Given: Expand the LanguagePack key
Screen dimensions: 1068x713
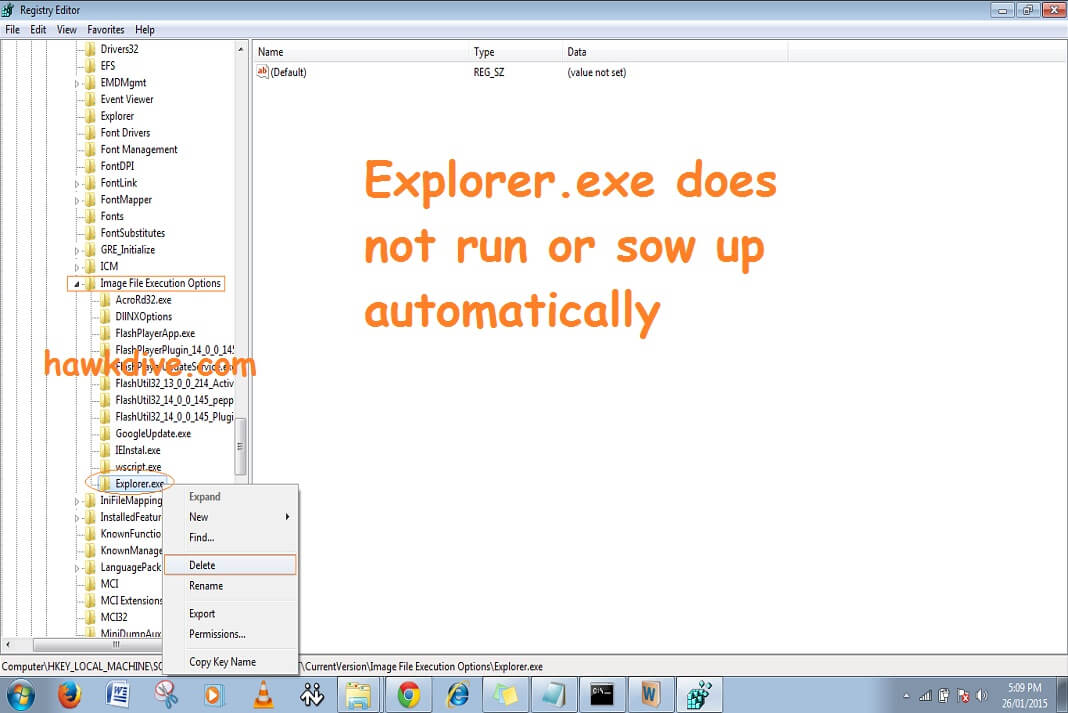Looking at the screenshot, I should (x=76, y=568).
